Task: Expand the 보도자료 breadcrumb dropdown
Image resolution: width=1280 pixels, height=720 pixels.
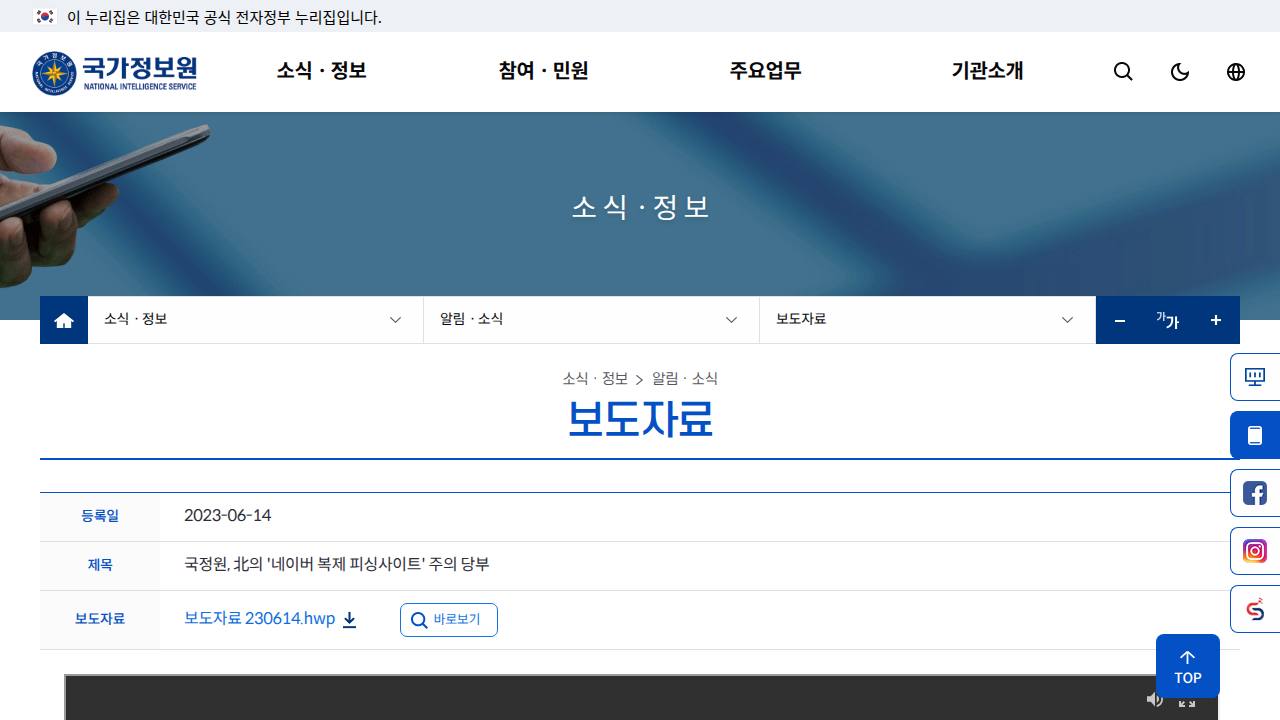Action: [x=928, y=320]
